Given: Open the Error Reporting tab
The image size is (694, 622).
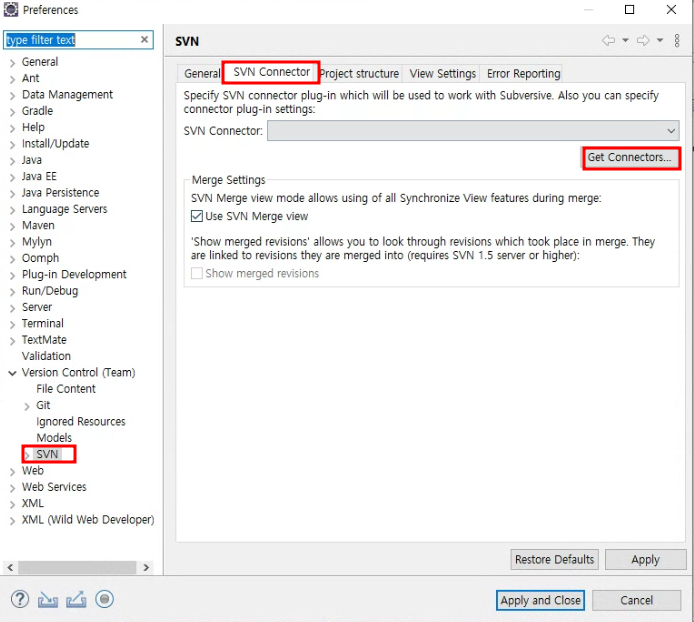Looking at the screenshot, I should [524, 73].
